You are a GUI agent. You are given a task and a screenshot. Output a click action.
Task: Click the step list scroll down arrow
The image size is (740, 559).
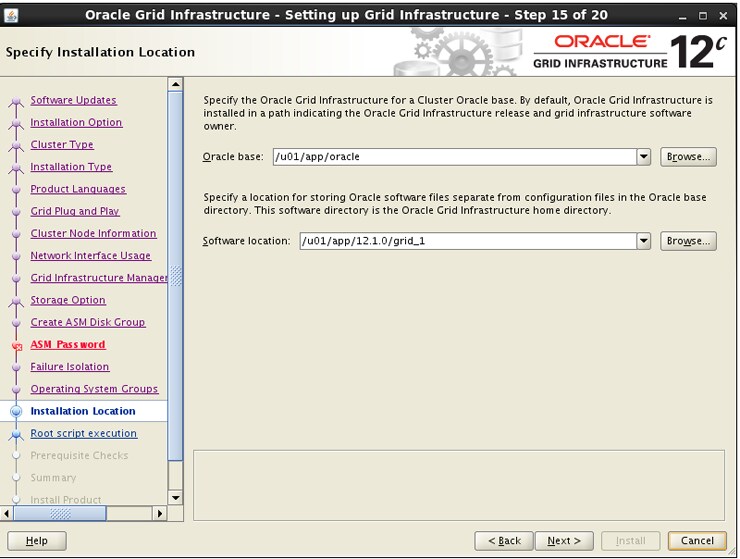[176, 498]
